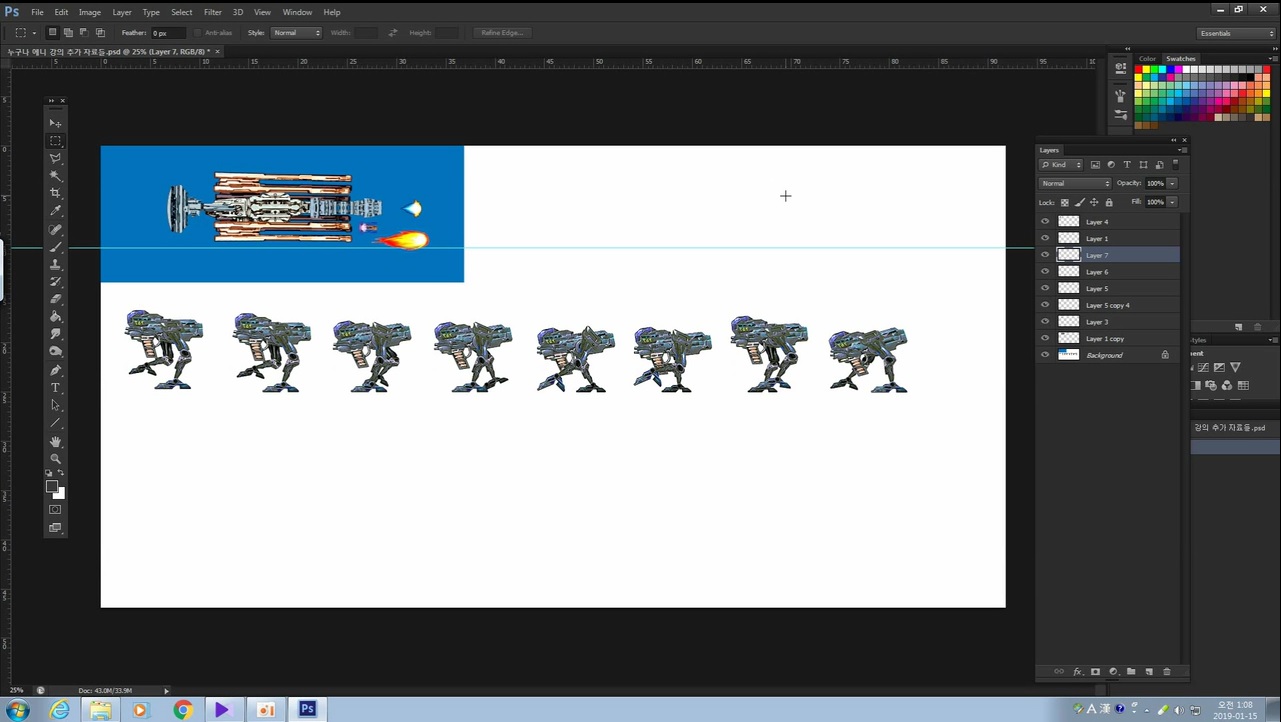
Task: Expand the Opacity slider dropdown arrow
Action: 1172,184
